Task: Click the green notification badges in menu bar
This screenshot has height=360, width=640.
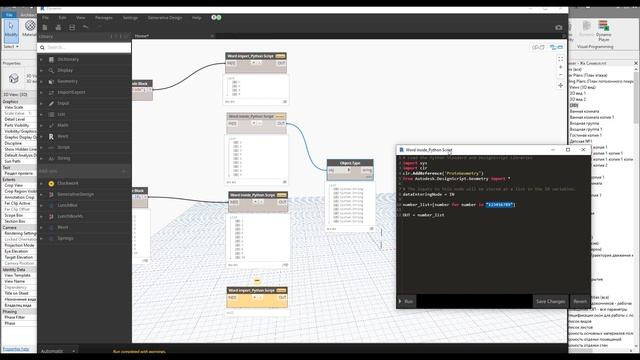Action: point(216,18)
